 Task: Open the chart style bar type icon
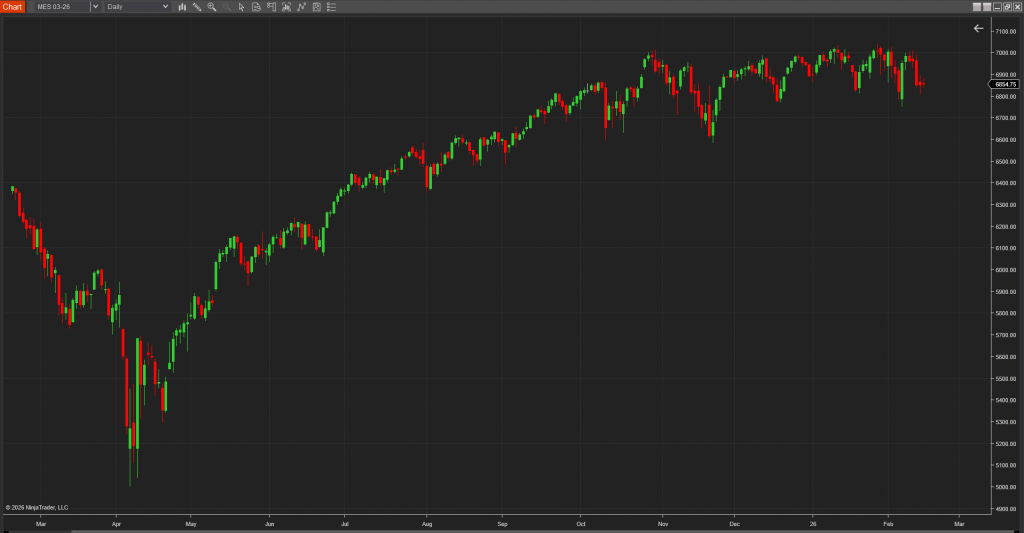182,7
